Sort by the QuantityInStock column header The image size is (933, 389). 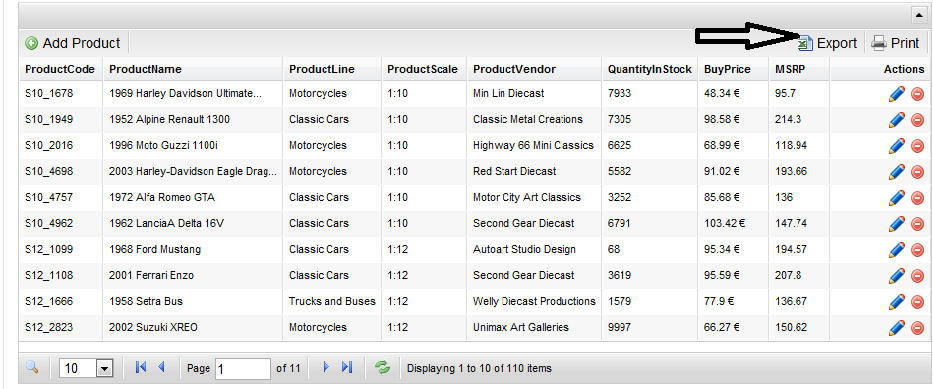click(x=650, y=70)
